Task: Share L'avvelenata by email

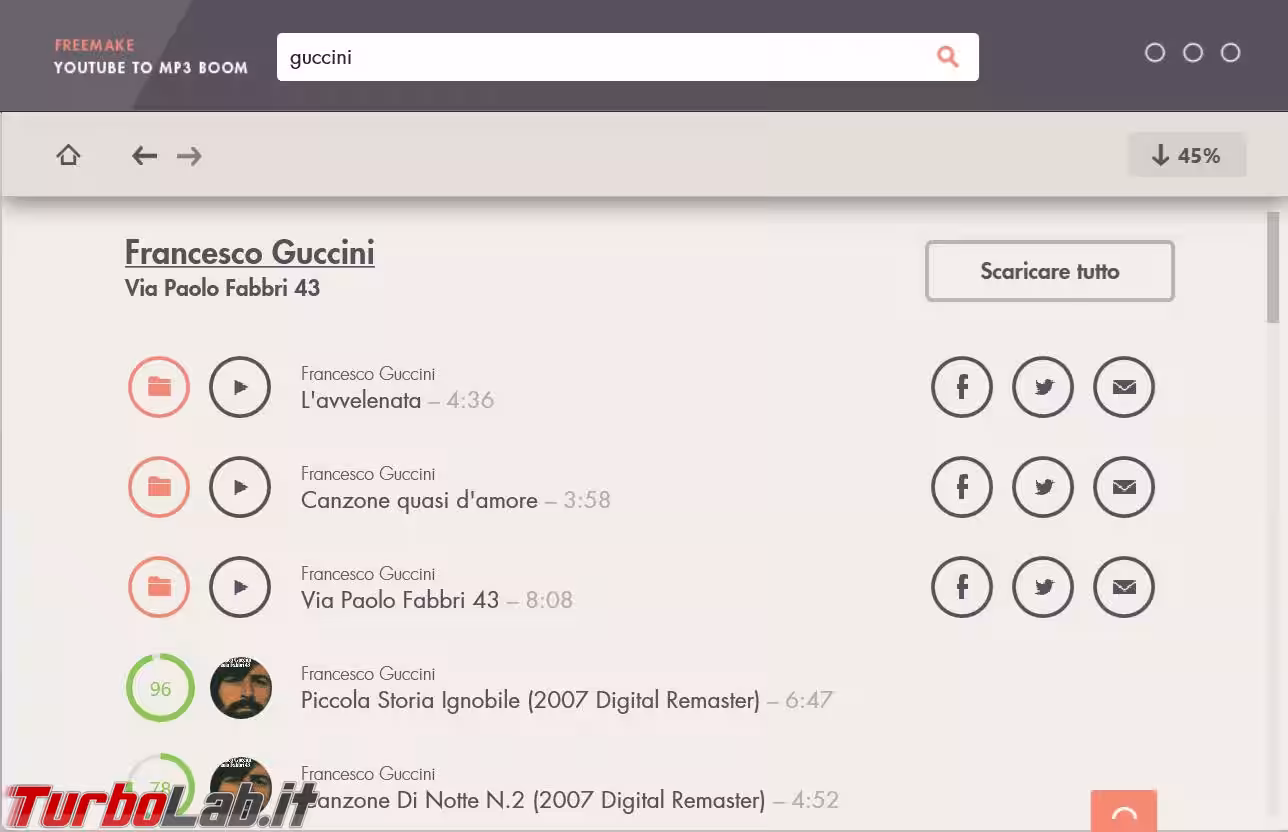Action: pyautogui.click(x=1124, y=387)
